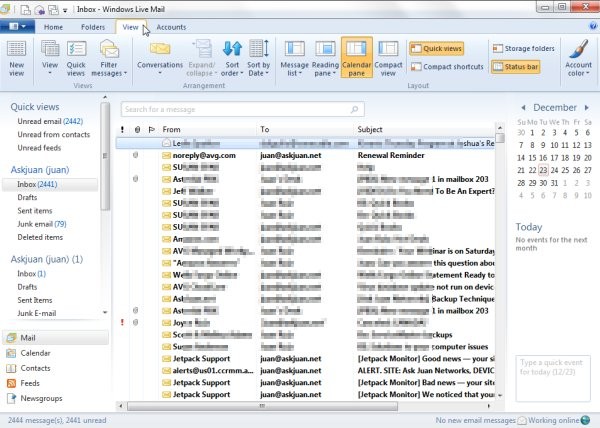Click the Search for a message field

pyautogui.click(x=243, y=109)
